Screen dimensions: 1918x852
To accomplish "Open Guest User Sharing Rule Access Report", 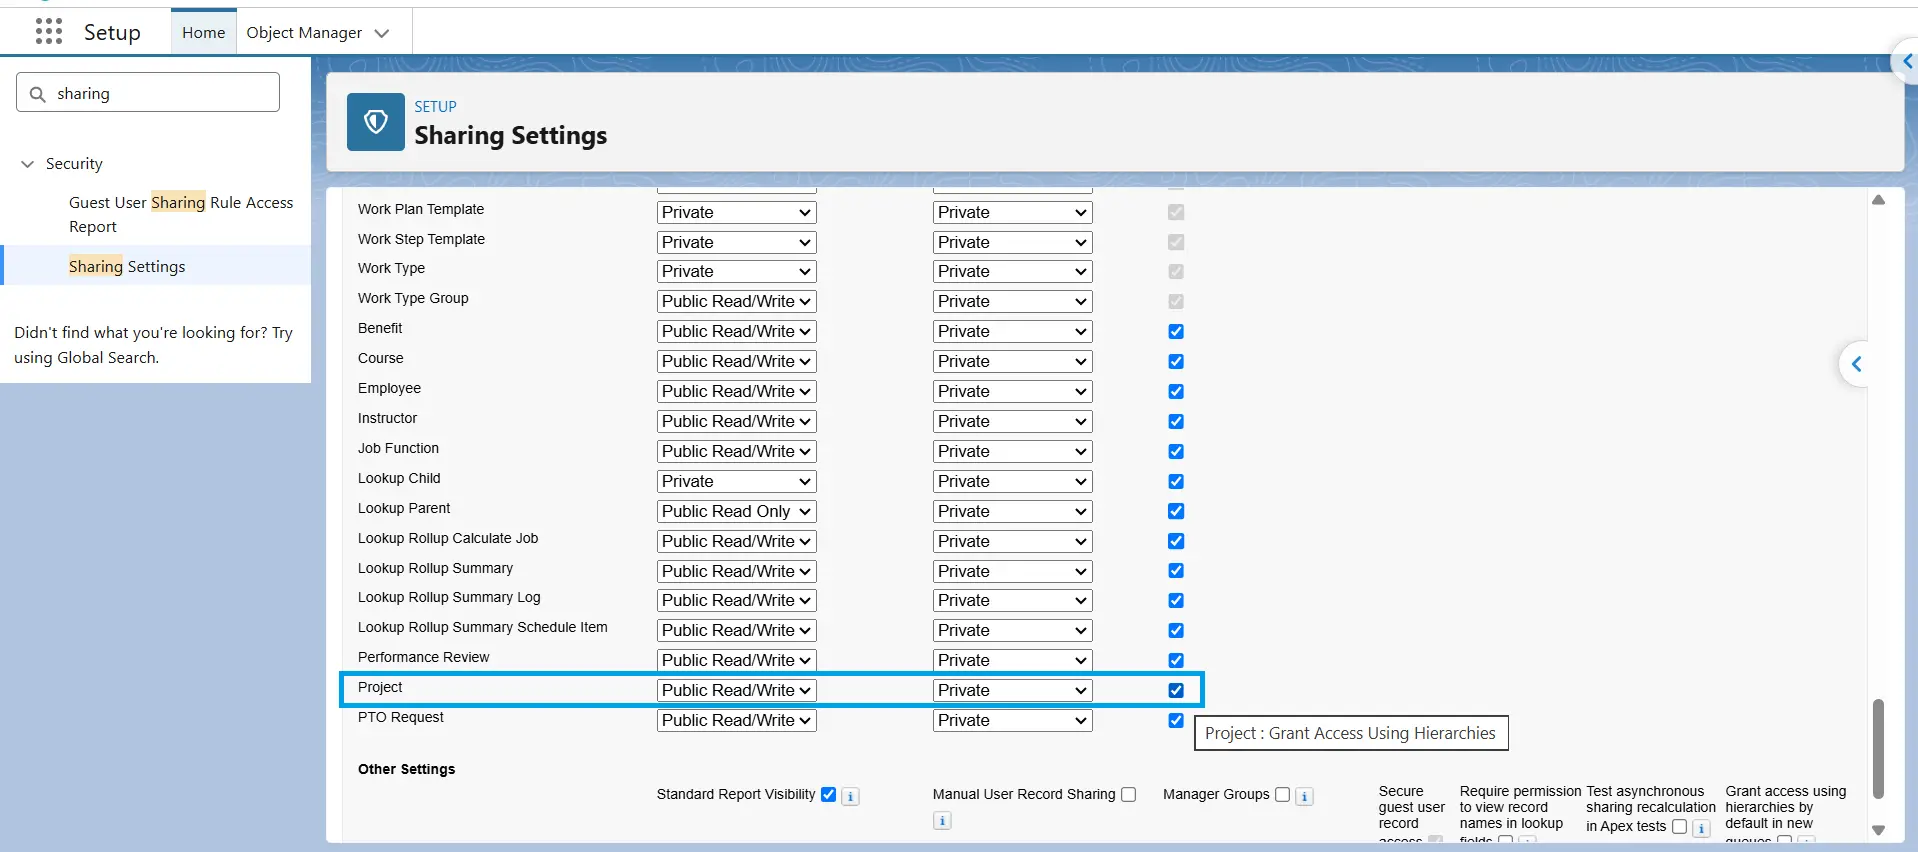I will click(x=181, y=214).
